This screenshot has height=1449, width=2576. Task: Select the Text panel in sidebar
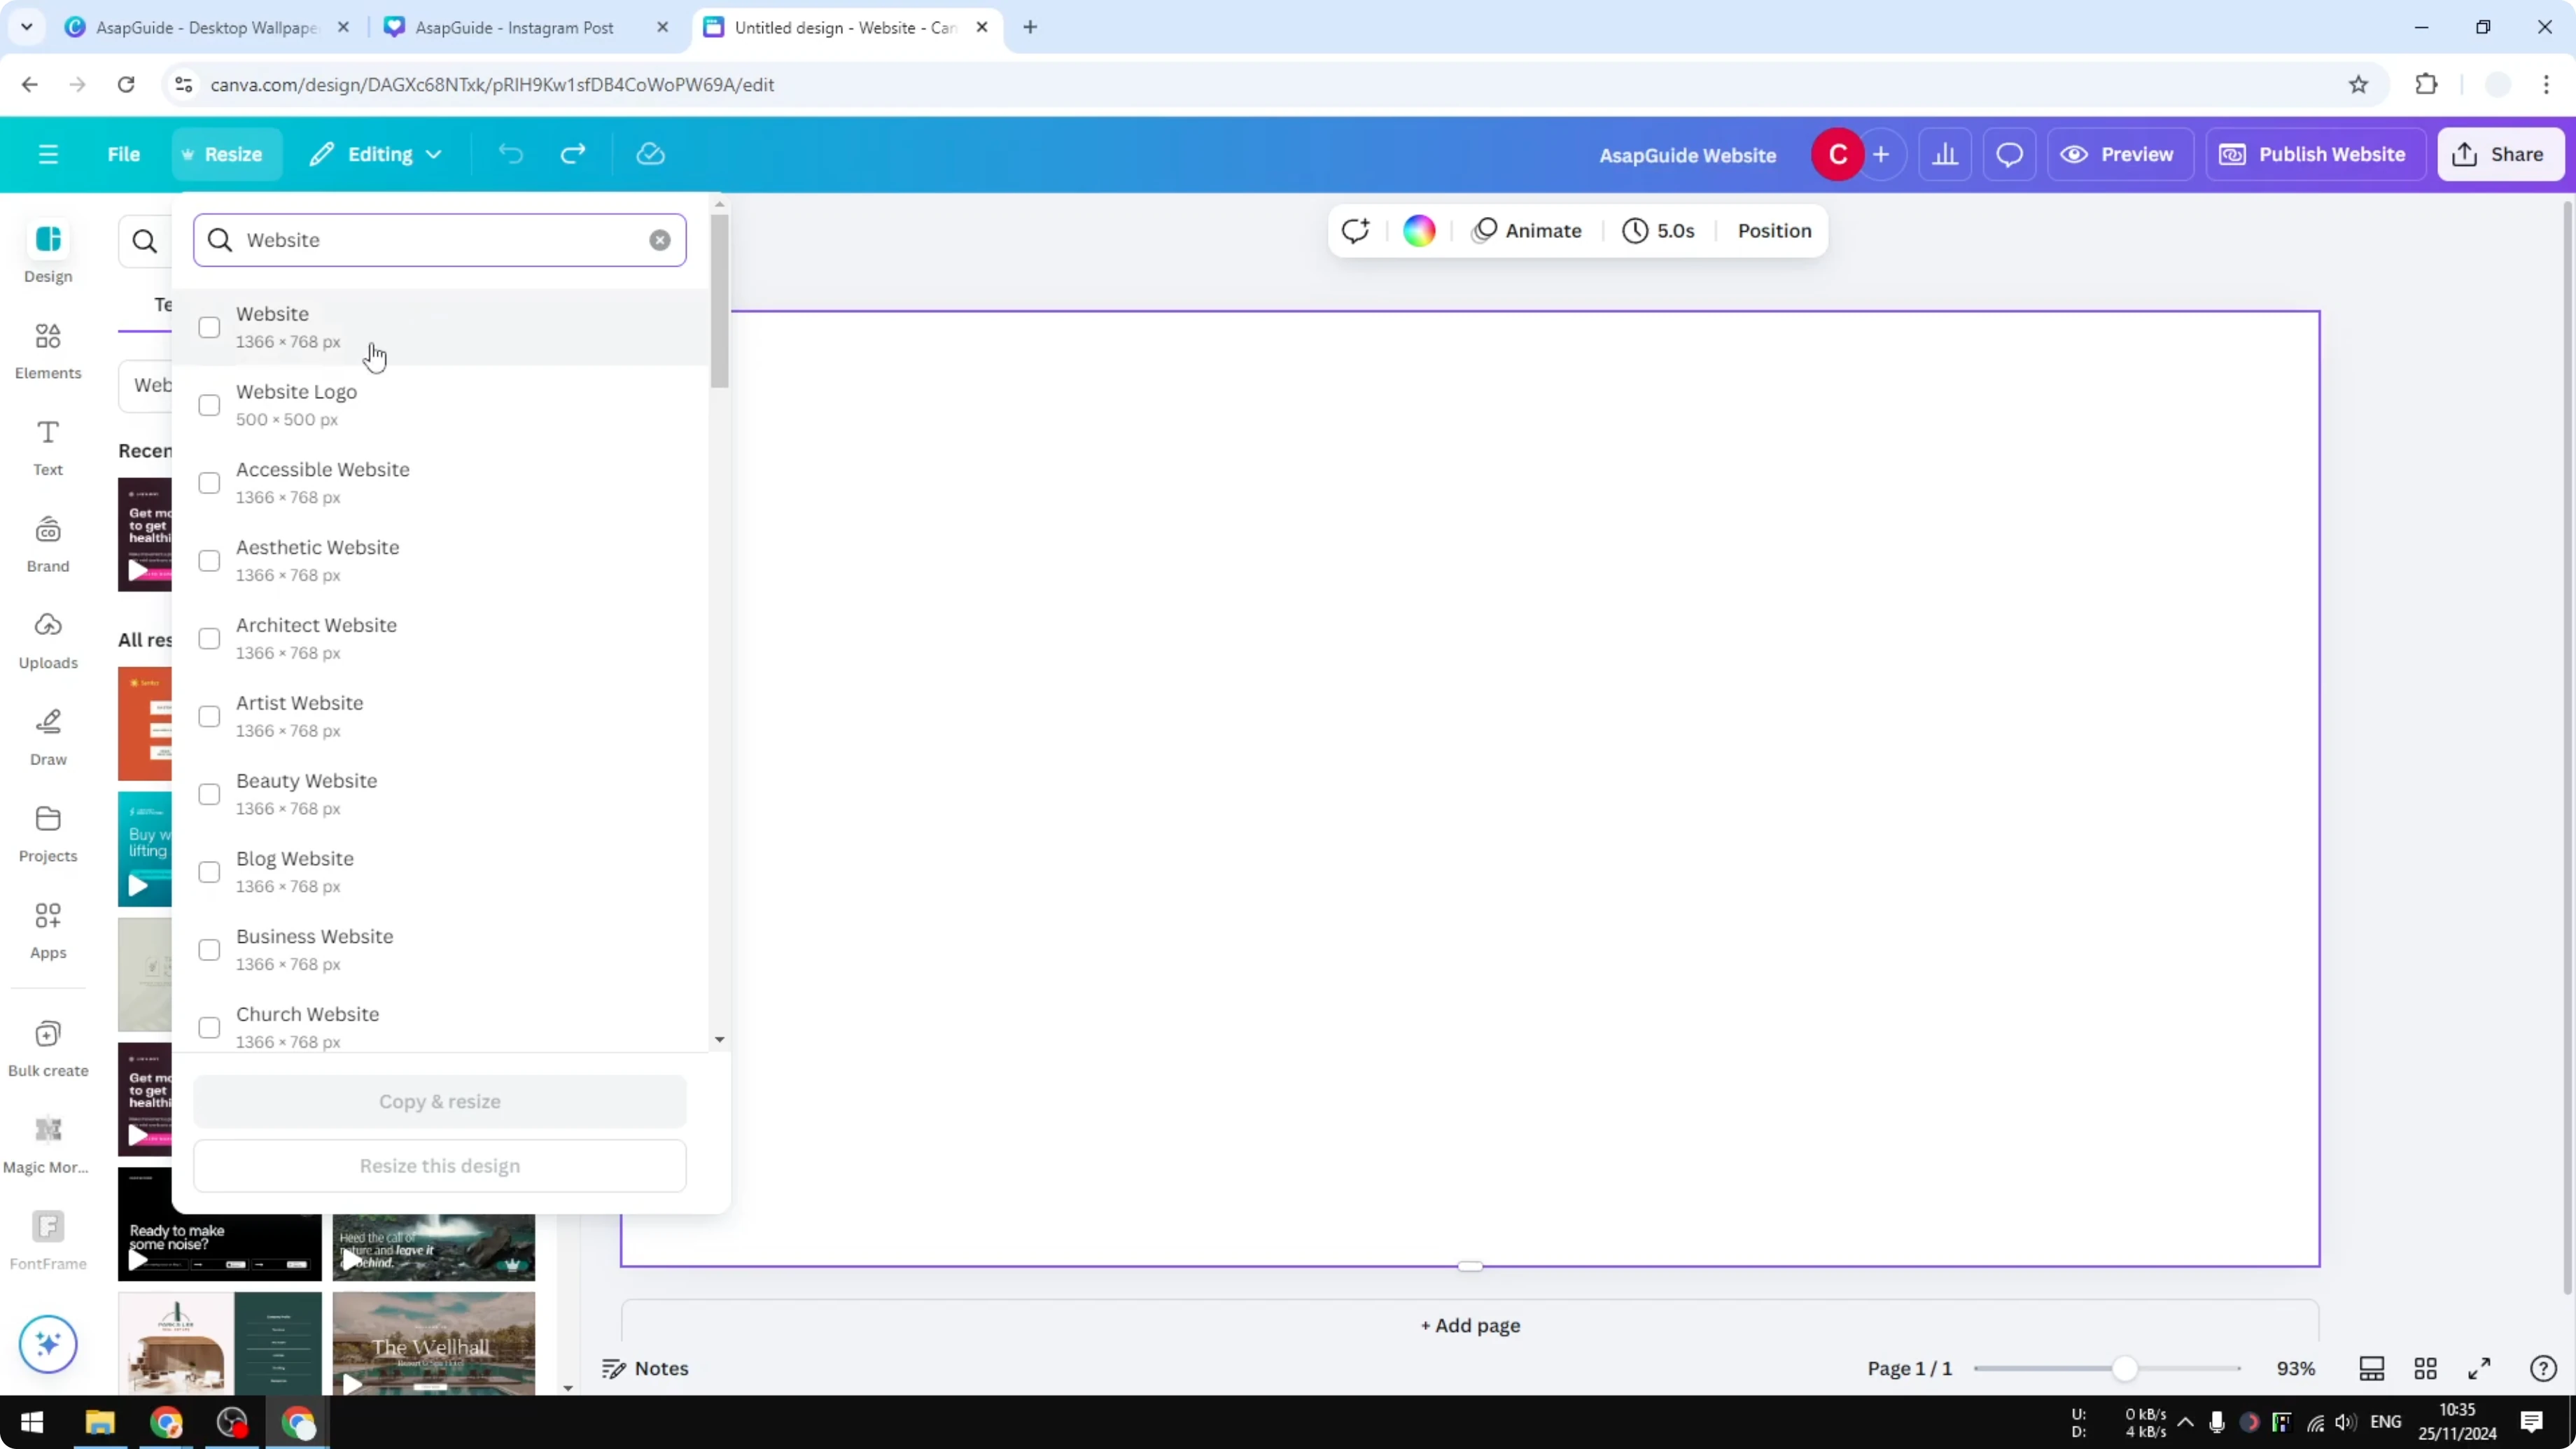47,446
